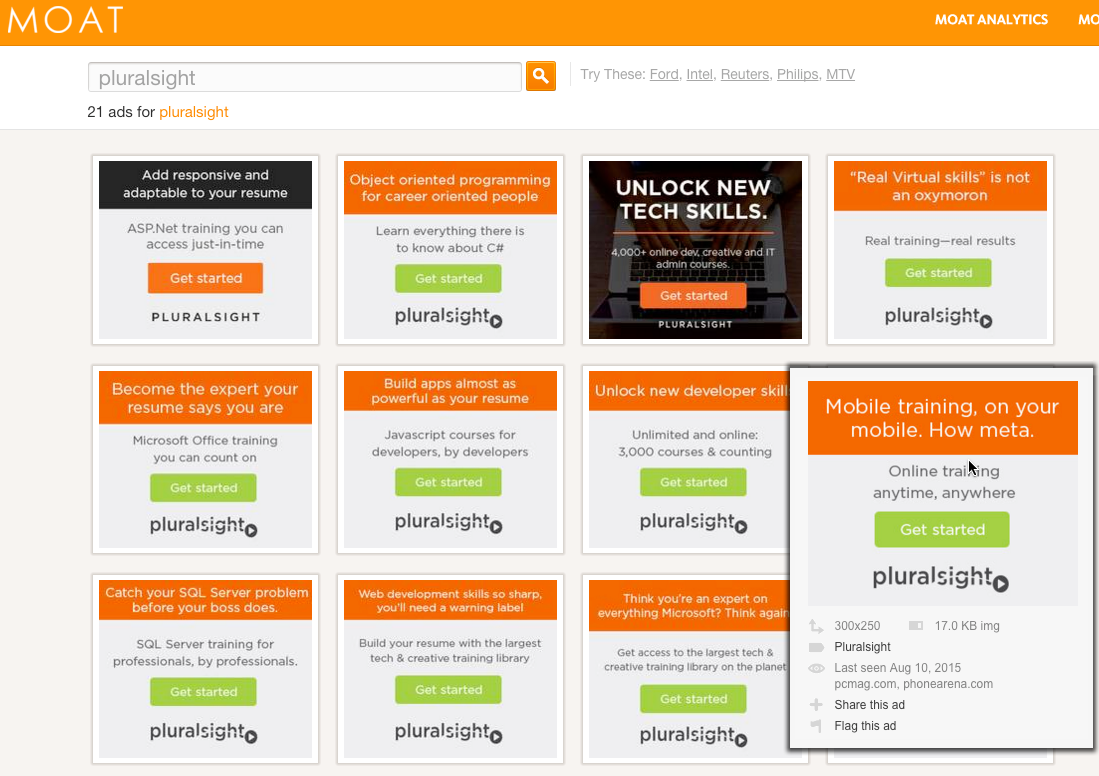Open the MTV example search link

click(x=840, y=74)
